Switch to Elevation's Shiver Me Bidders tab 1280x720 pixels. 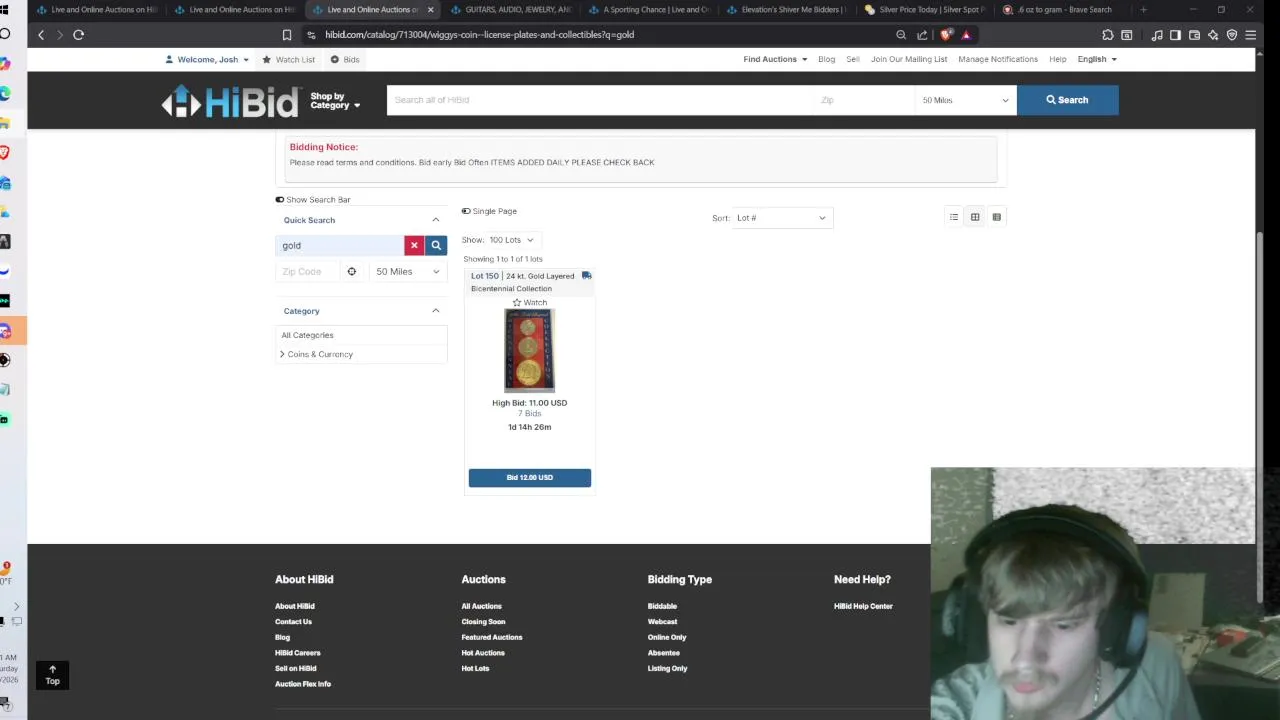coord(786,9)
